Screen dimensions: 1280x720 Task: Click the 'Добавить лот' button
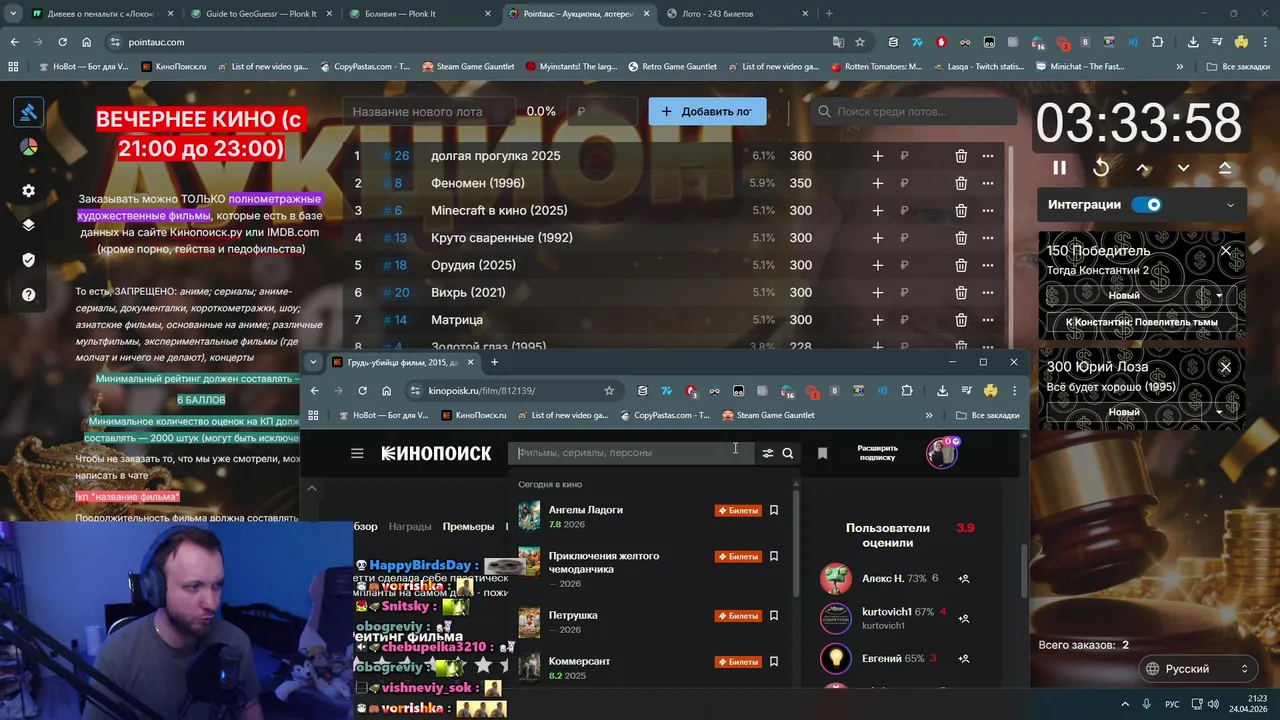click(x=707, y=112)
